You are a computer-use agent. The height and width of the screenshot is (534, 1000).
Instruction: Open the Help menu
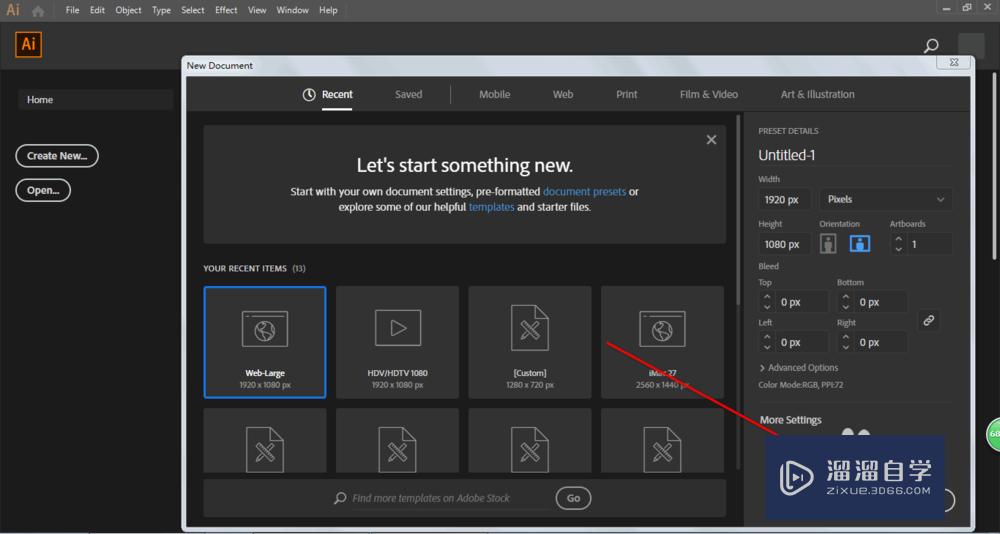tap(328, 10)
